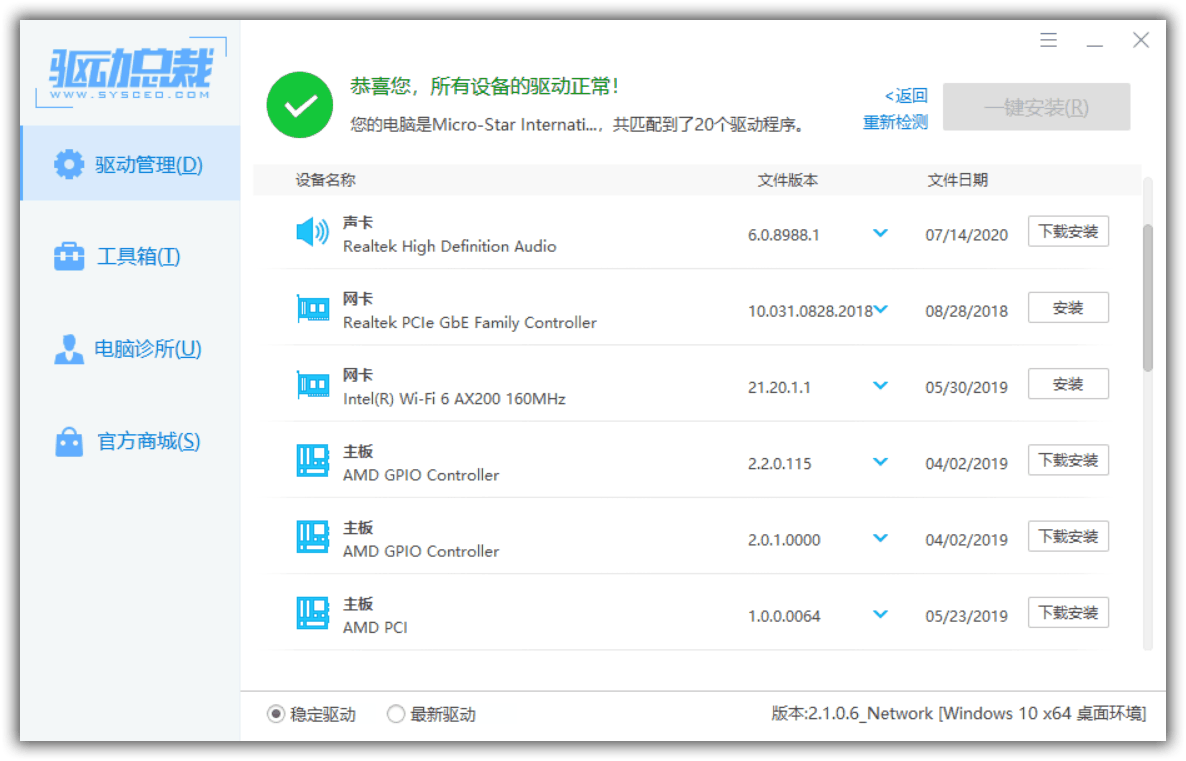Click the Realtek PCIe network card icon
The width and height of the screenshot is (1186, 761).
312,309
